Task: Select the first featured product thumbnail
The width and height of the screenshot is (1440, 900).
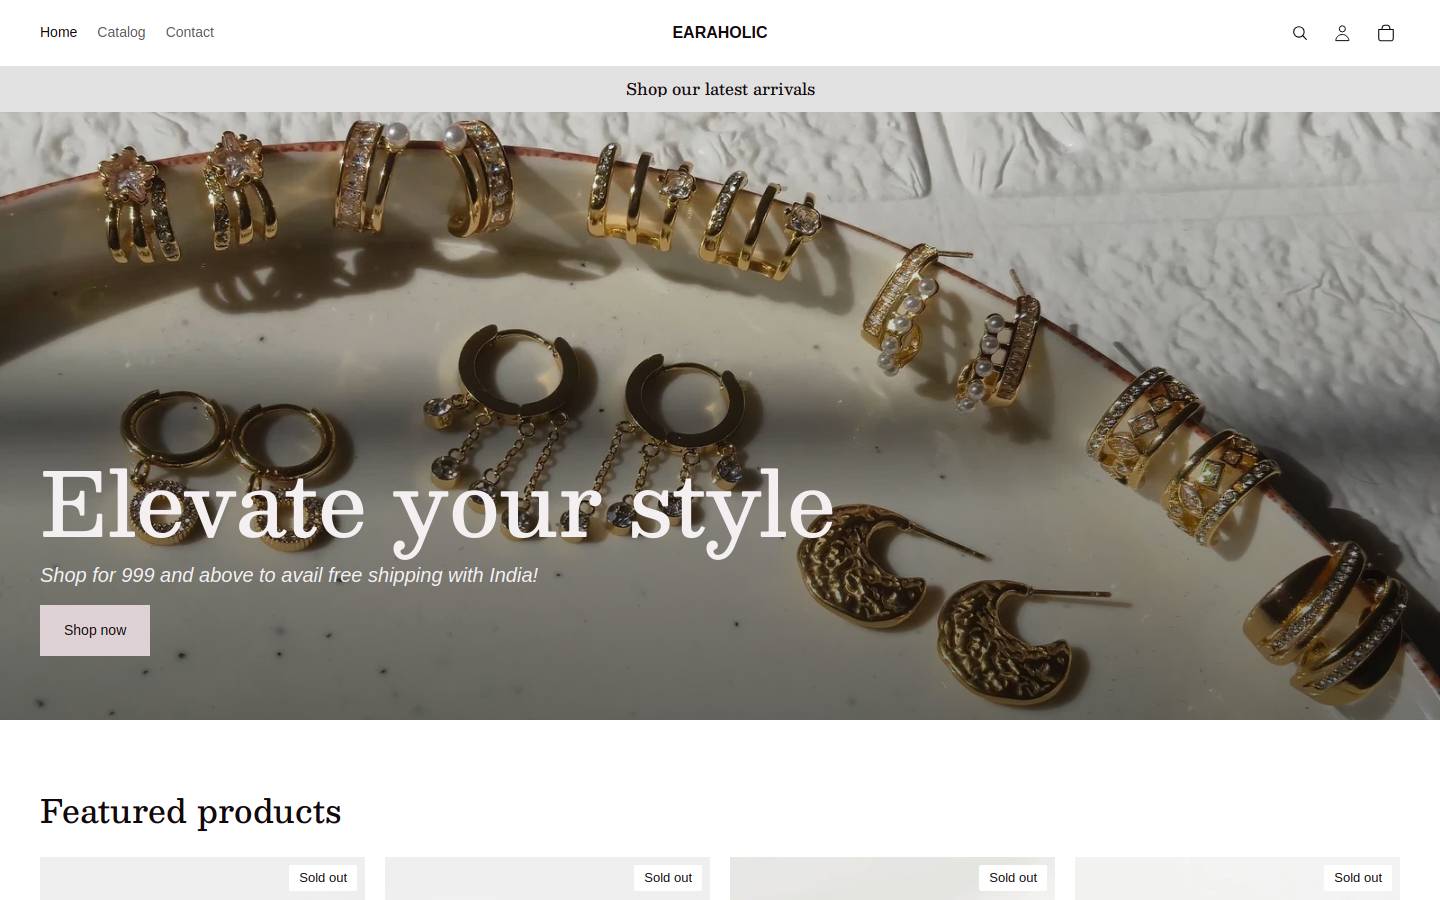Action: 202,878
